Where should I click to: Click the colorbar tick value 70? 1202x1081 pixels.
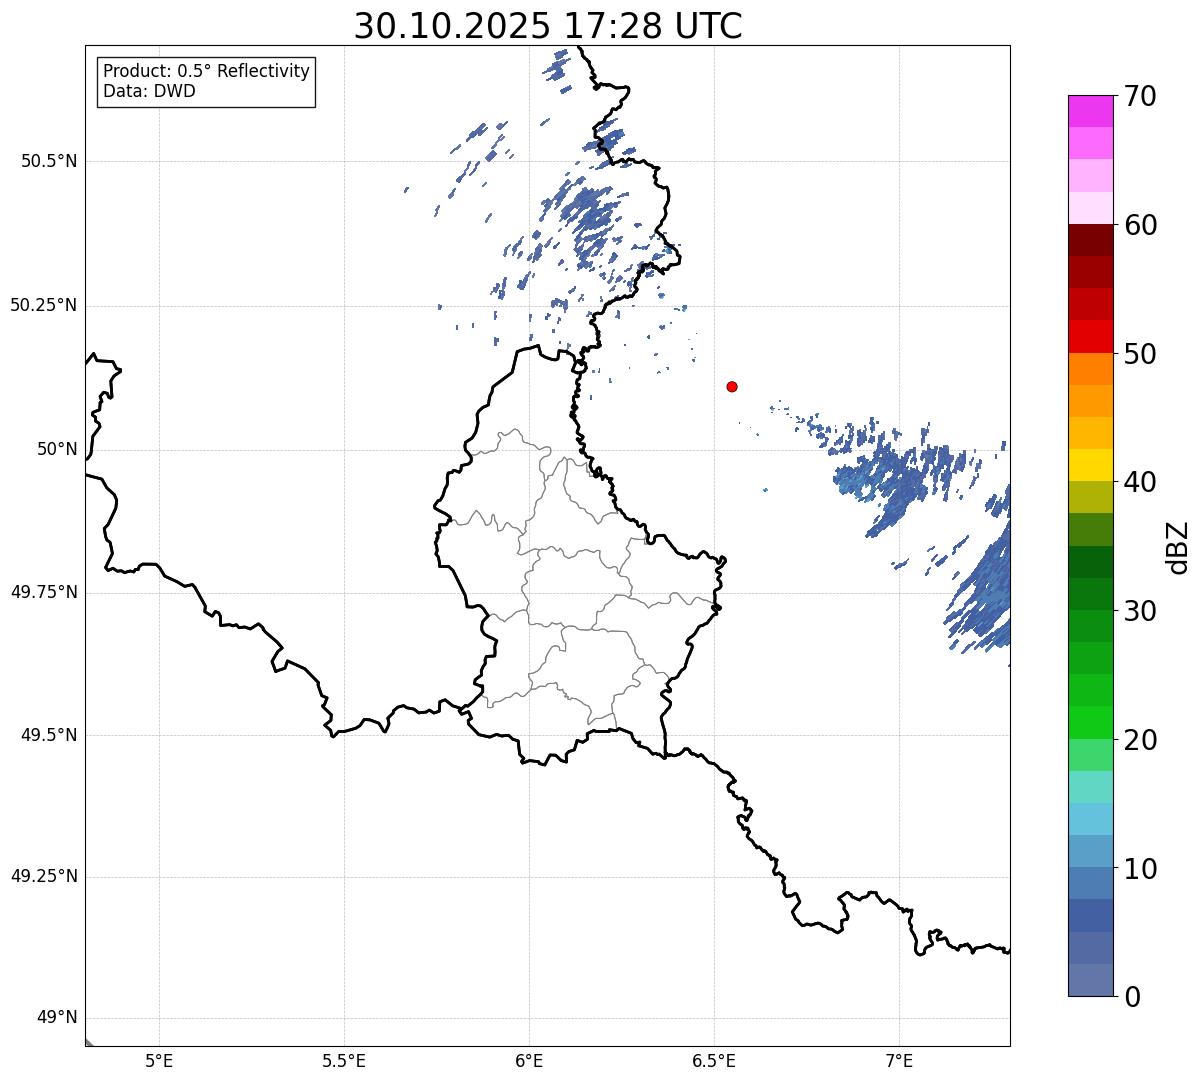pyautogui.click(x=1140, y=96)
